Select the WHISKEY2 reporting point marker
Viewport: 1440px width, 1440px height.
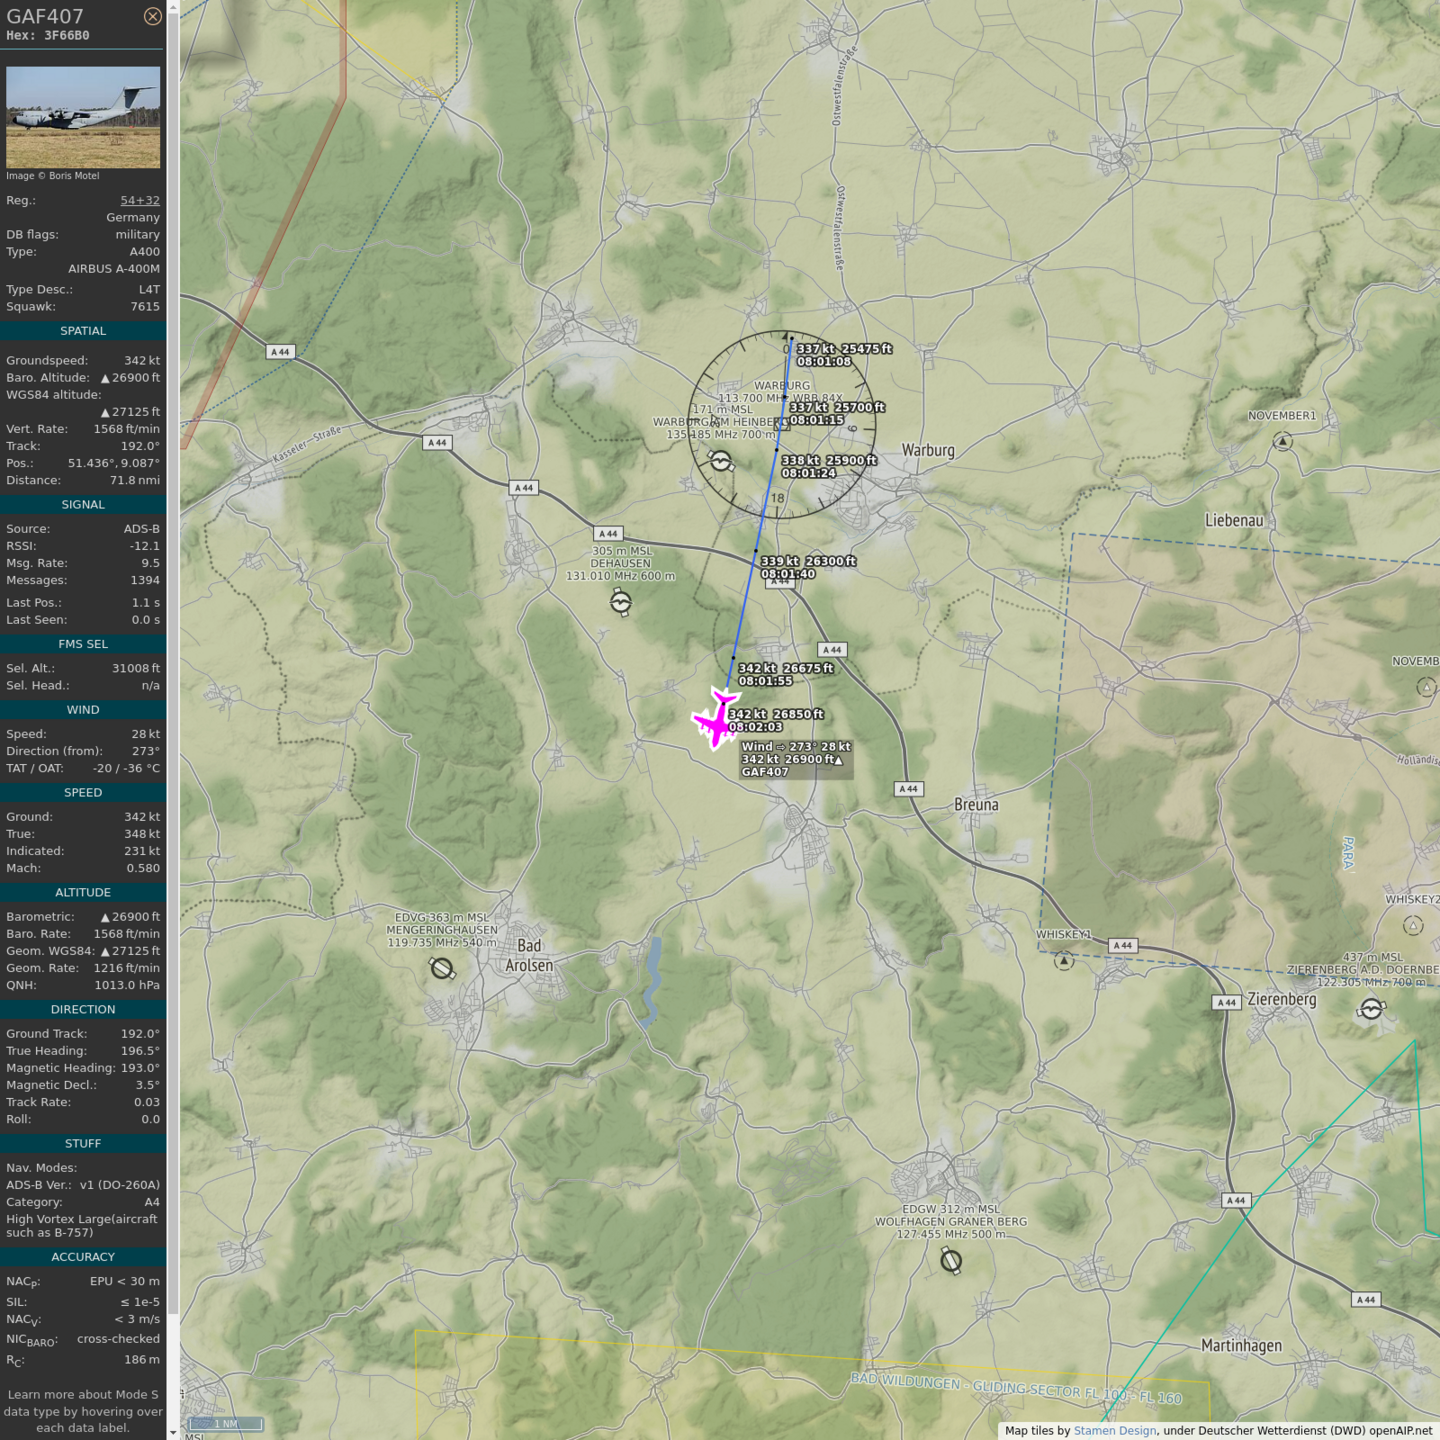point(1413,925)
